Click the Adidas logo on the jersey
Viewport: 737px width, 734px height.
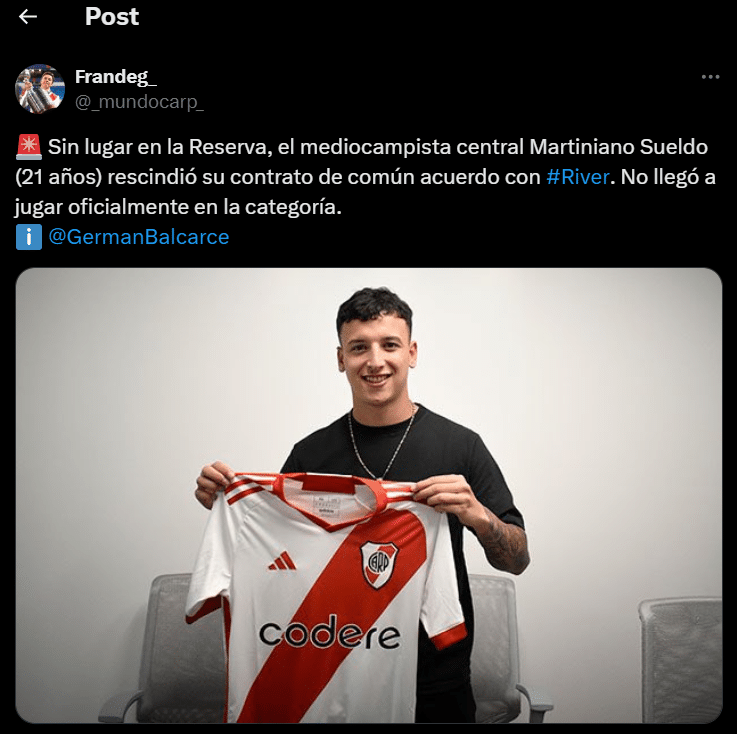[282, 561]
